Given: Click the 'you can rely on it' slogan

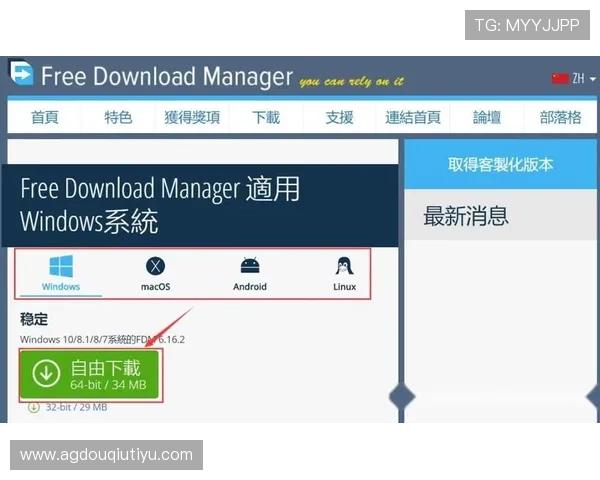Looking at the screenshot, I should [351, 81].
